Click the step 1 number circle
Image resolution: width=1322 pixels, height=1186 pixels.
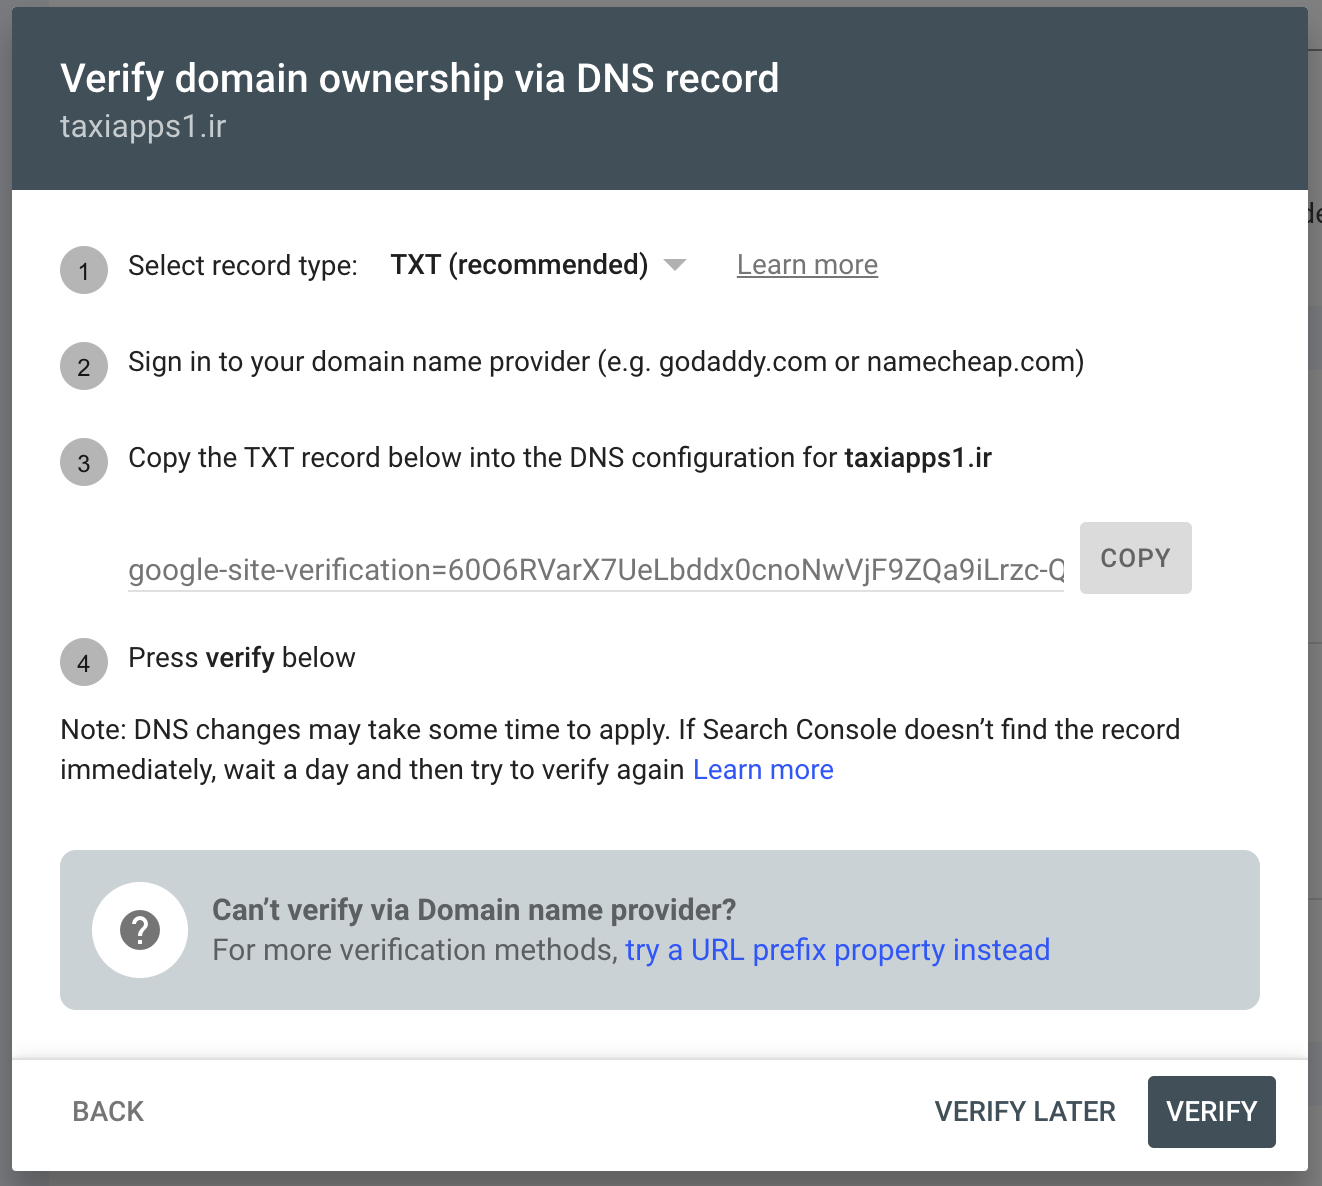tap(84, 270)
